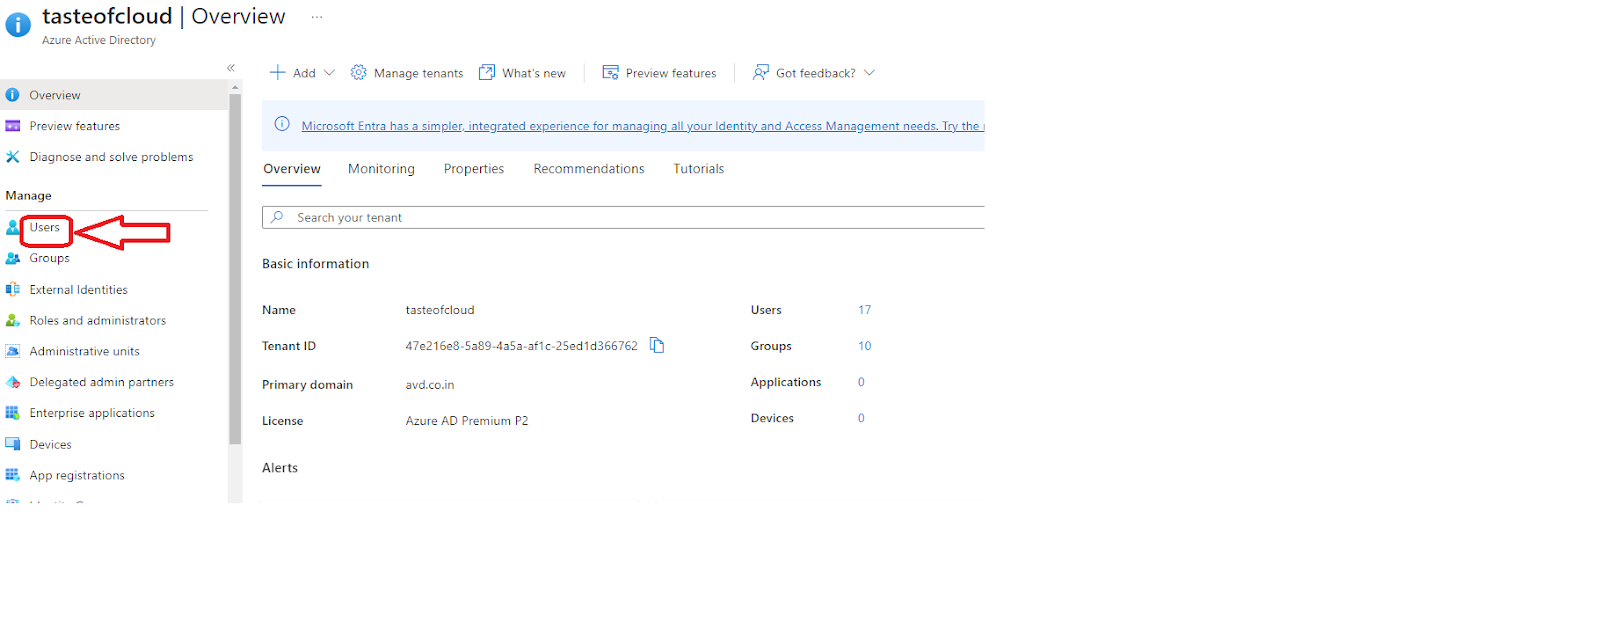Open App registrations menu item
This screenshot has width=1600, height=622.
point(77,475)
